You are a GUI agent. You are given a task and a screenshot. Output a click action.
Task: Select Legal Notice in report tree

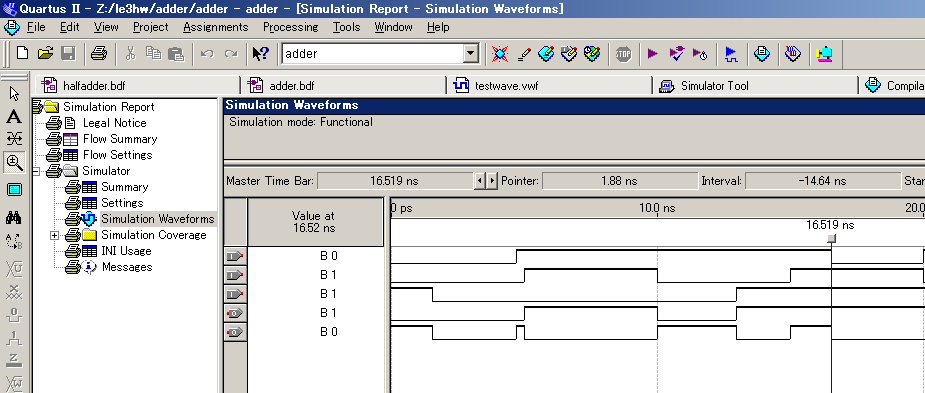click(114, 123)
